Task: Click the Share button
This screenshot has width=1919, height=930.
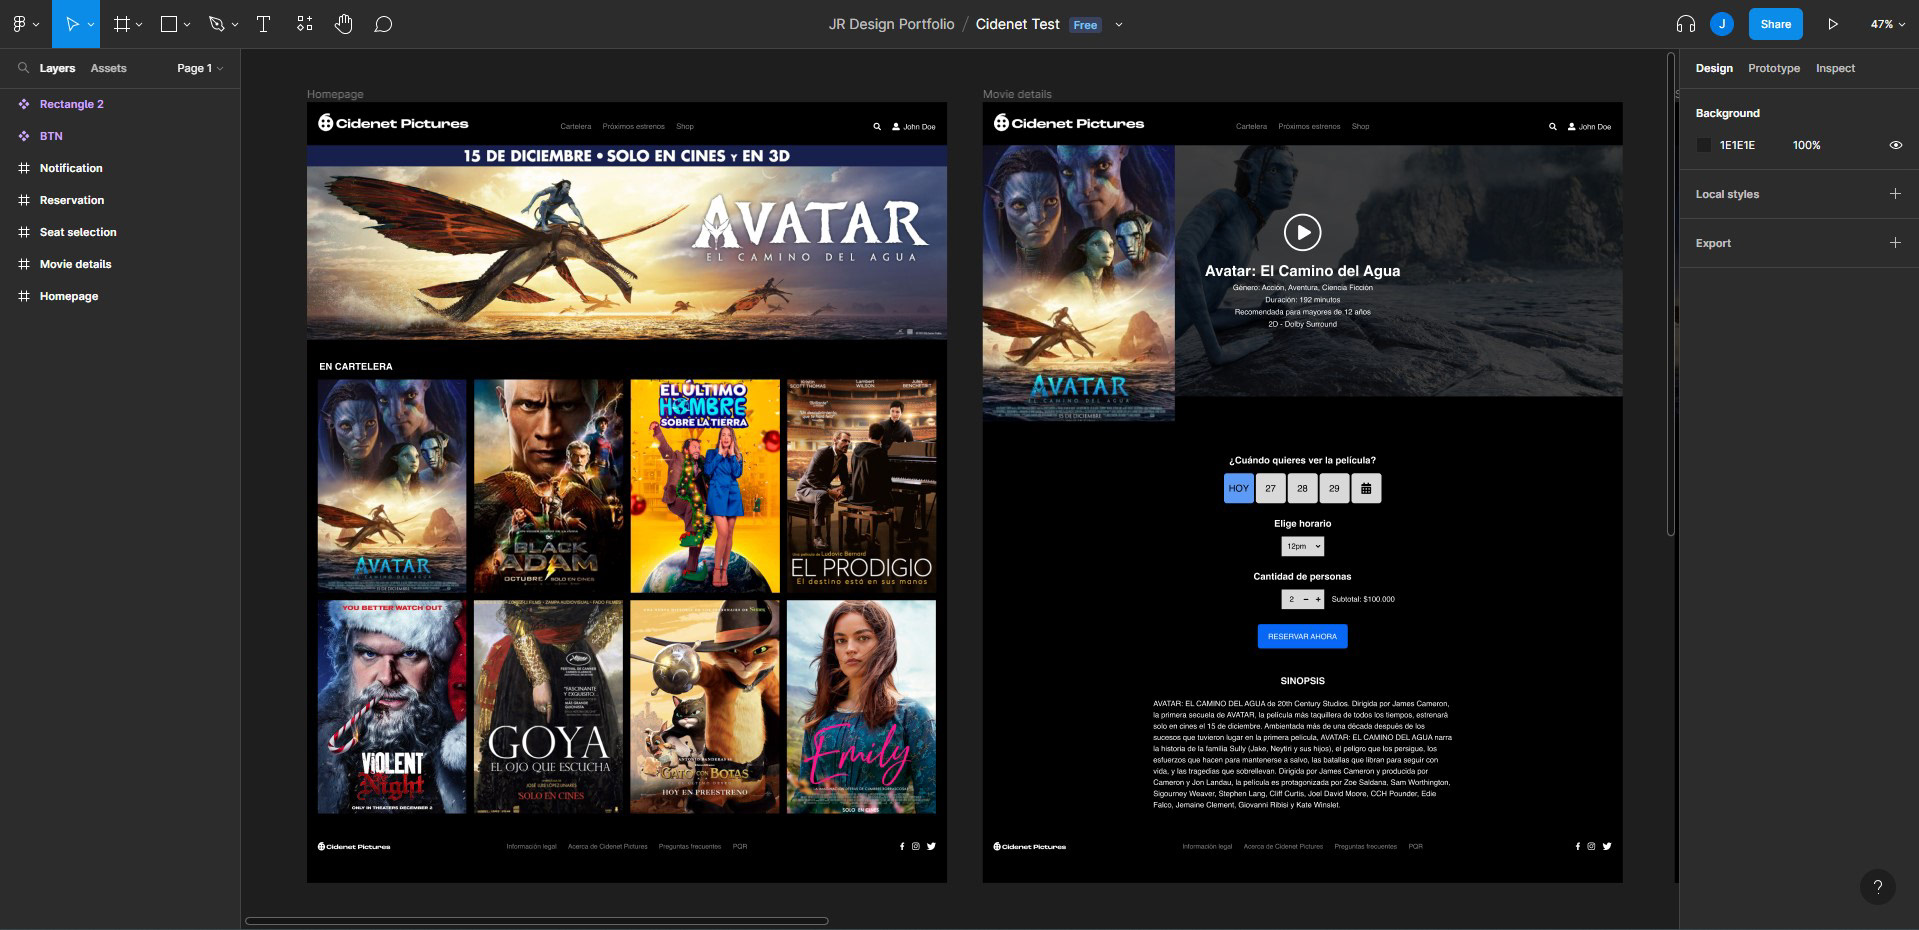Action: coord(1775,24)
